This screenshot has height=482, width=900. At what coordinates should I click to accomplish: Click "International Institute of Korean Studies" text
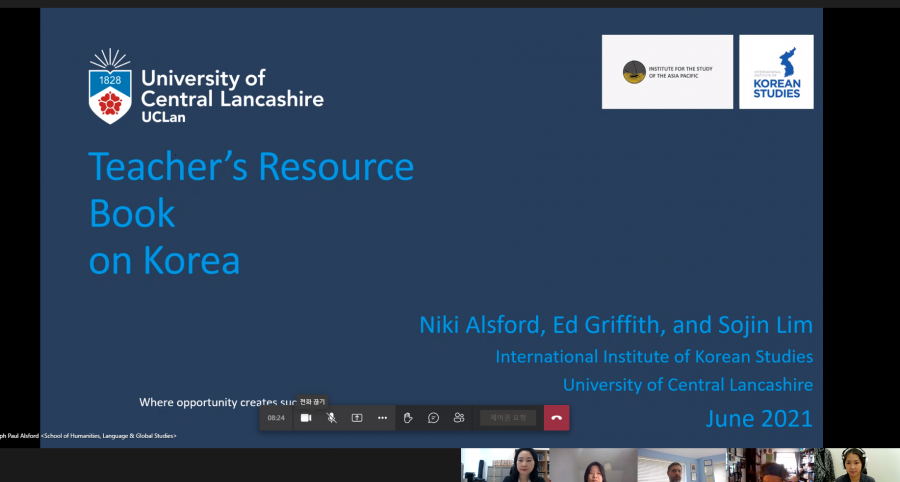(654, 356)
